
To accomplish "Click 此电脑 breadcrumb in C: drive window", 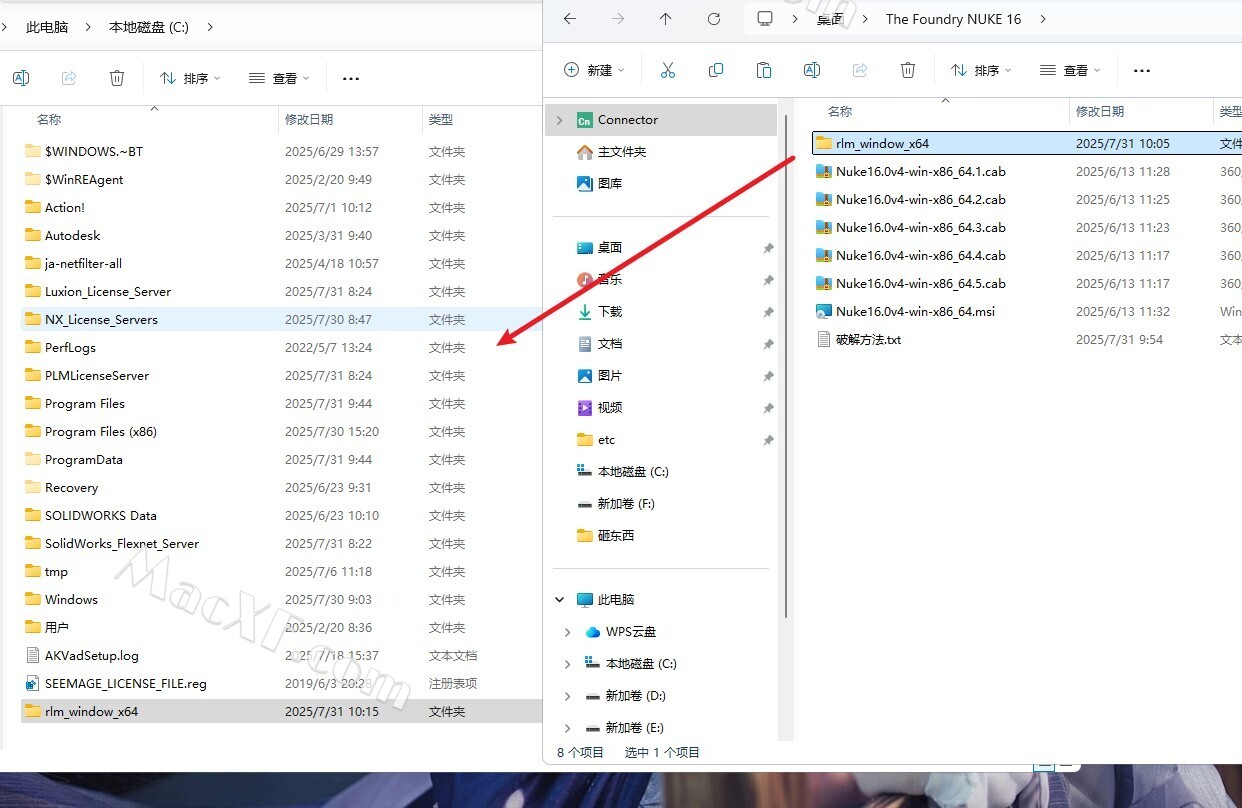I will pyautogui.click(x=47, y=27).
